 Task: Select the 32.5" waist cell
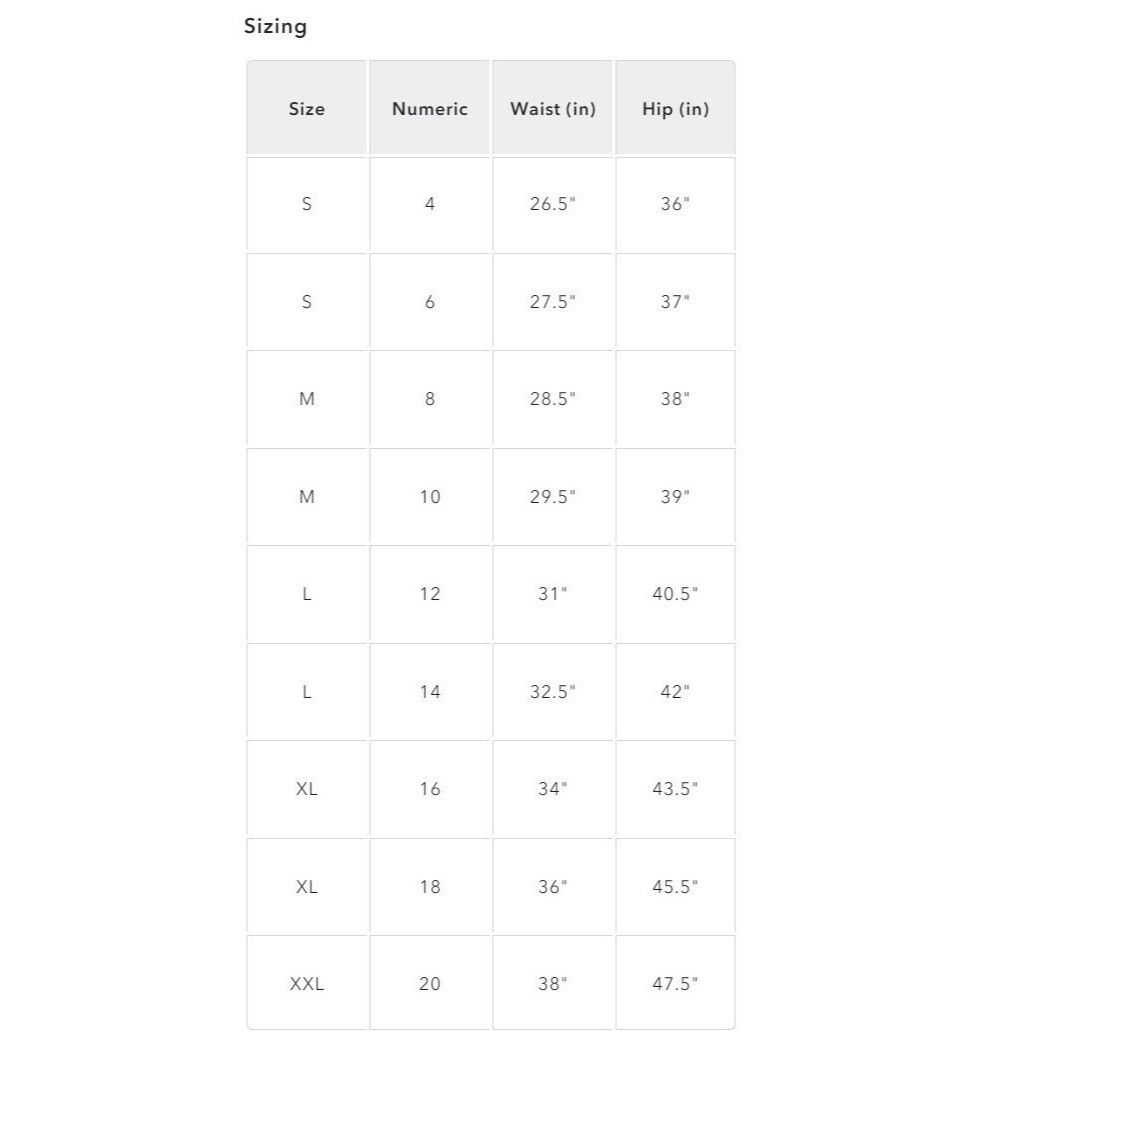pyautogui.click(x=552, y=692)
